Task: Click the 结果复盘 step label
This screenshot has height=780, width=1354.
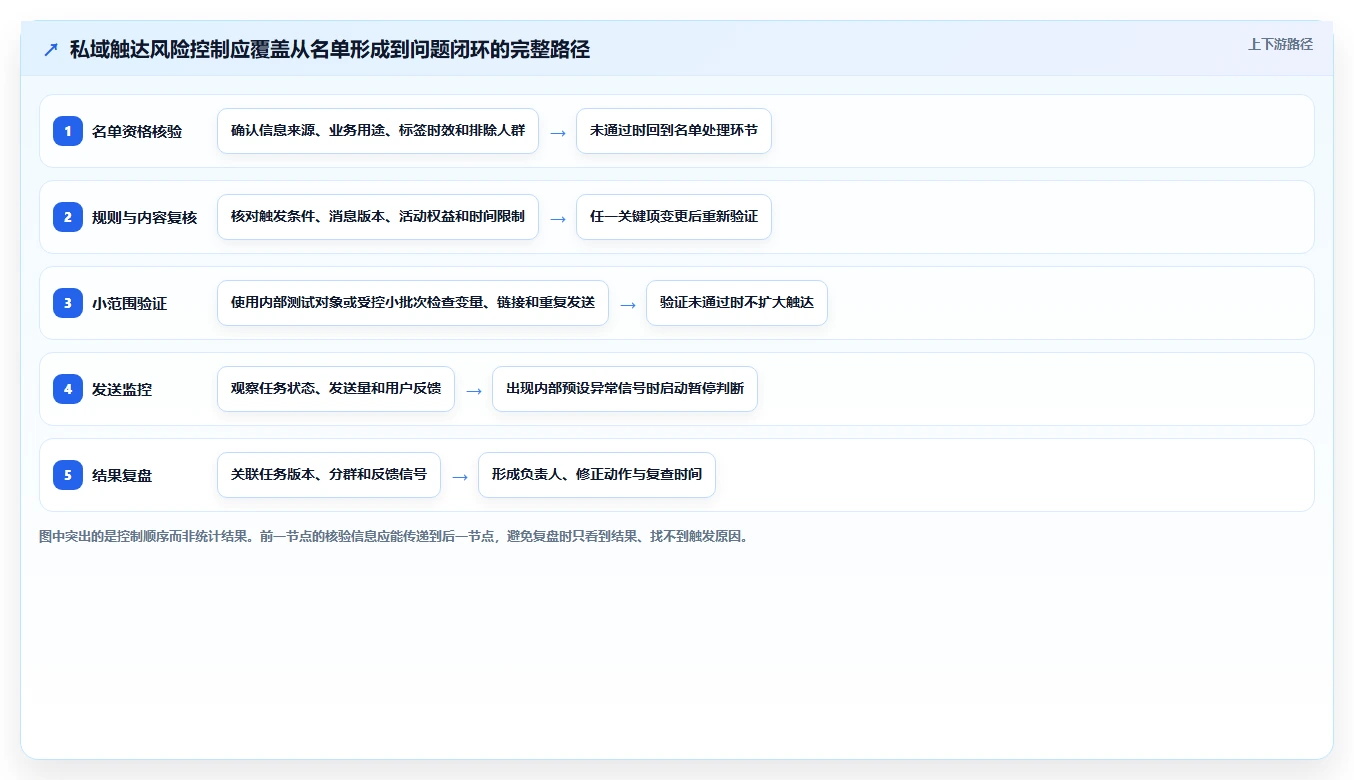Action: coord(122,475)
